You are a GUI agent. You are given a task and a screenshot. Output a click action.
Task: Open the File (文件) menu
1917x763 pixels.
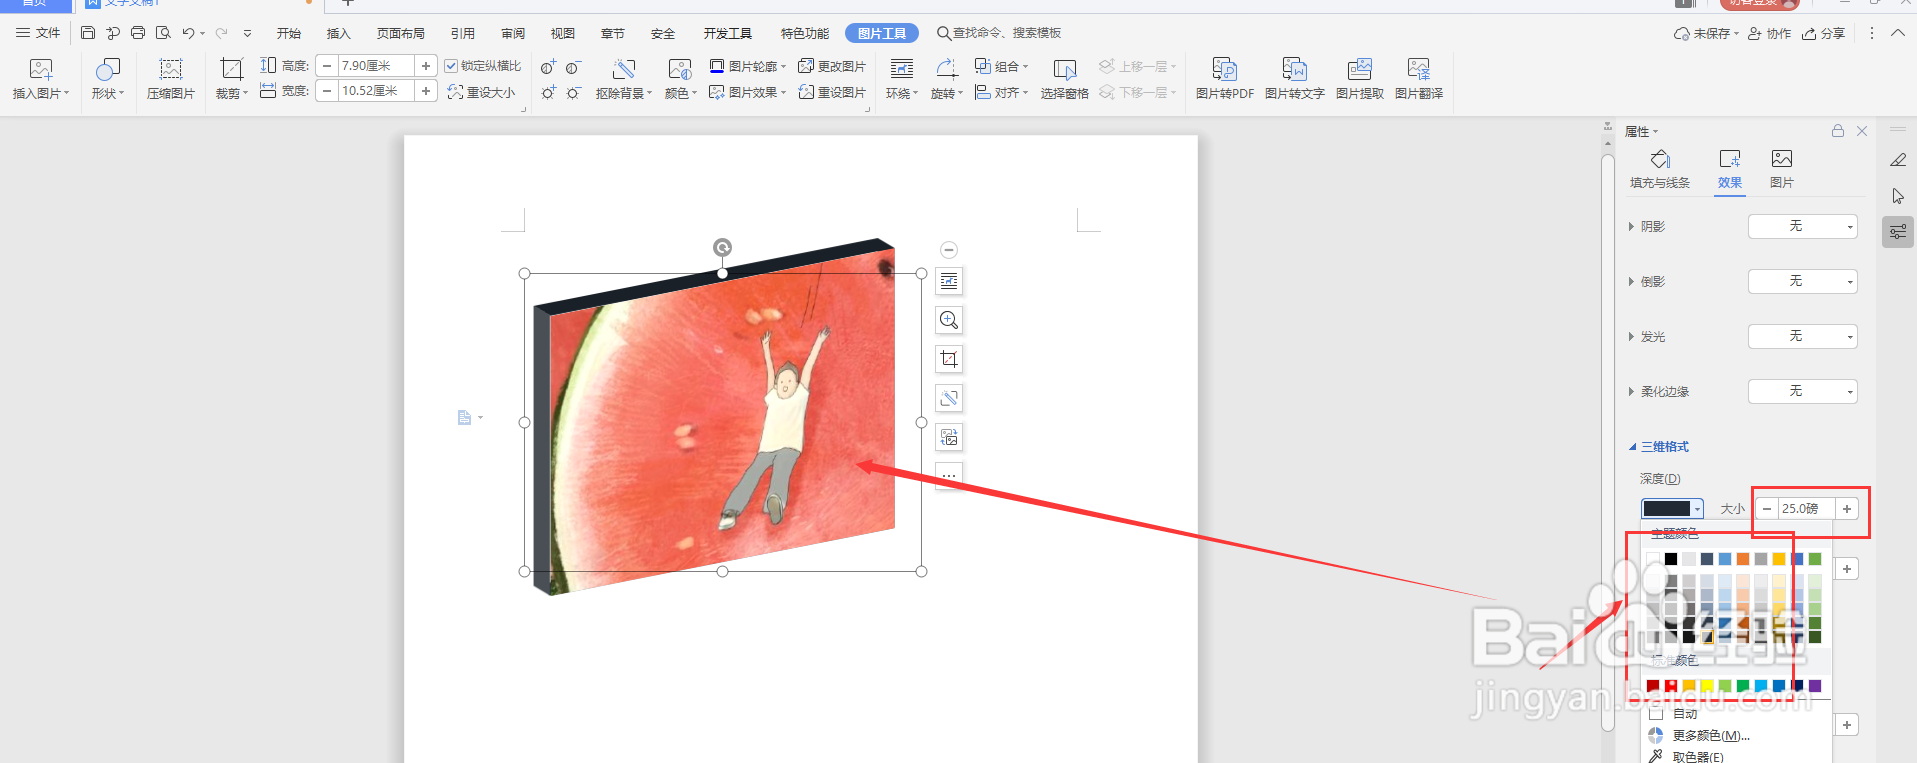(x=38, y=33)
